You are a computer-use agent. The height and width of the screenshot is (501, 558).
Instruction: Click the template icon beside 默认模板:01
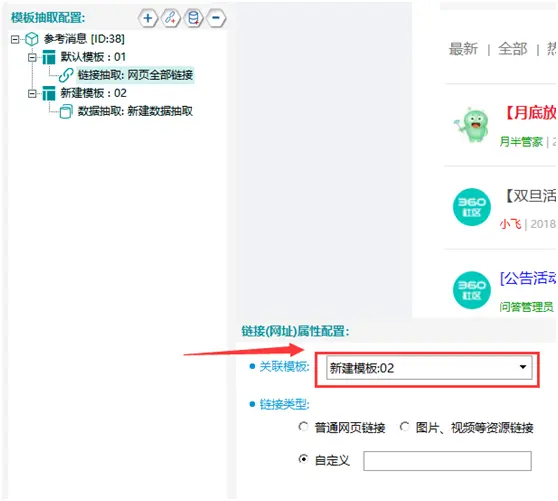pos(49,57)
